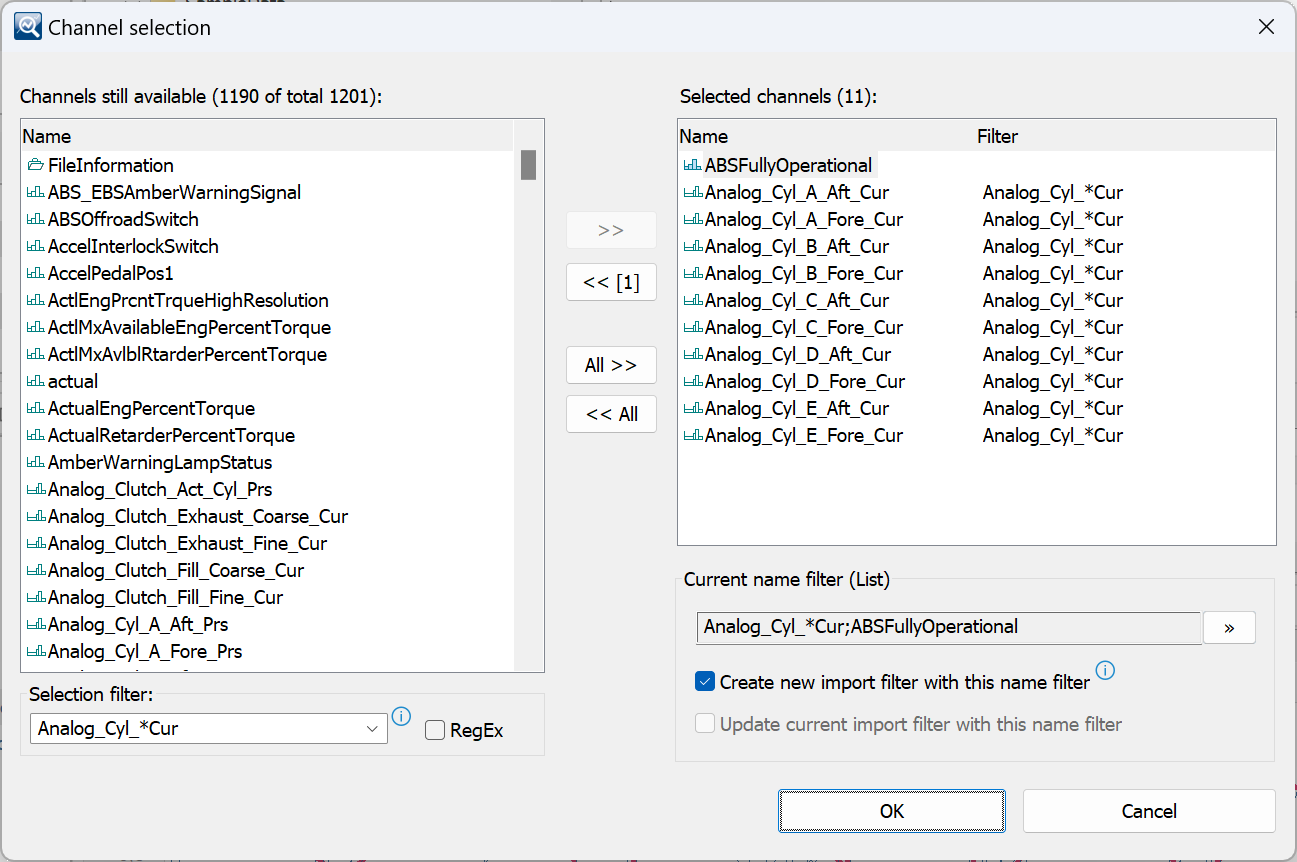Sort selected channels by Filter column

(x=997, y=136)
